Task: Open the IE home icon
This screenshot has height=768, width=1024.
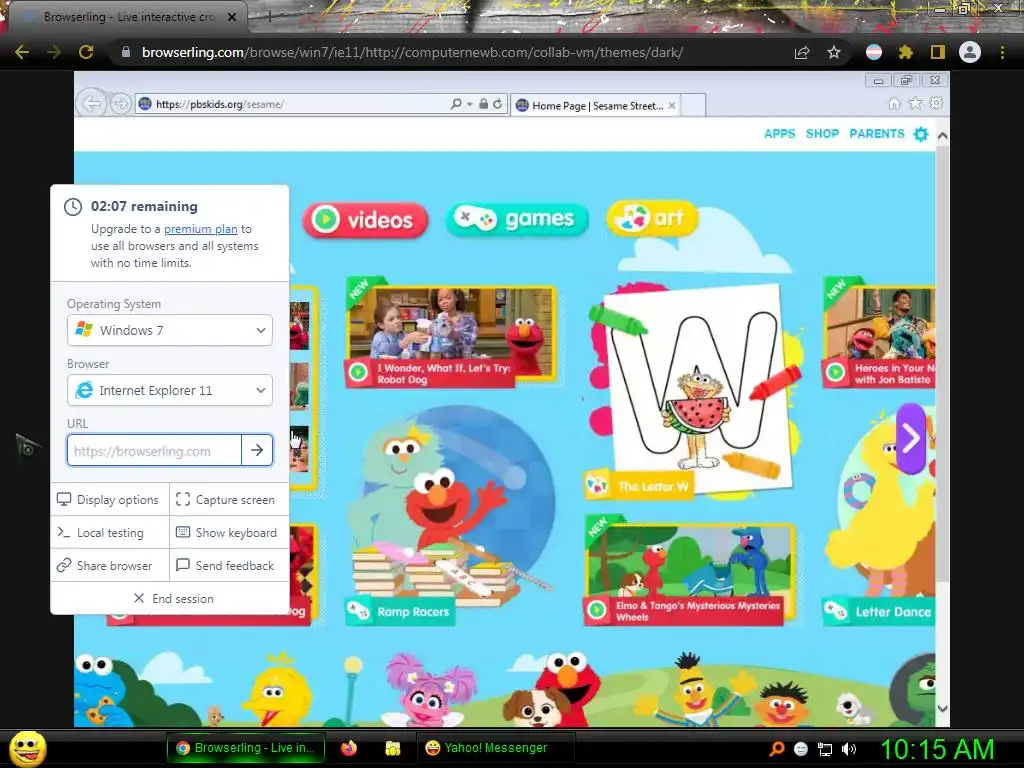Action: (x=895, y=103)
